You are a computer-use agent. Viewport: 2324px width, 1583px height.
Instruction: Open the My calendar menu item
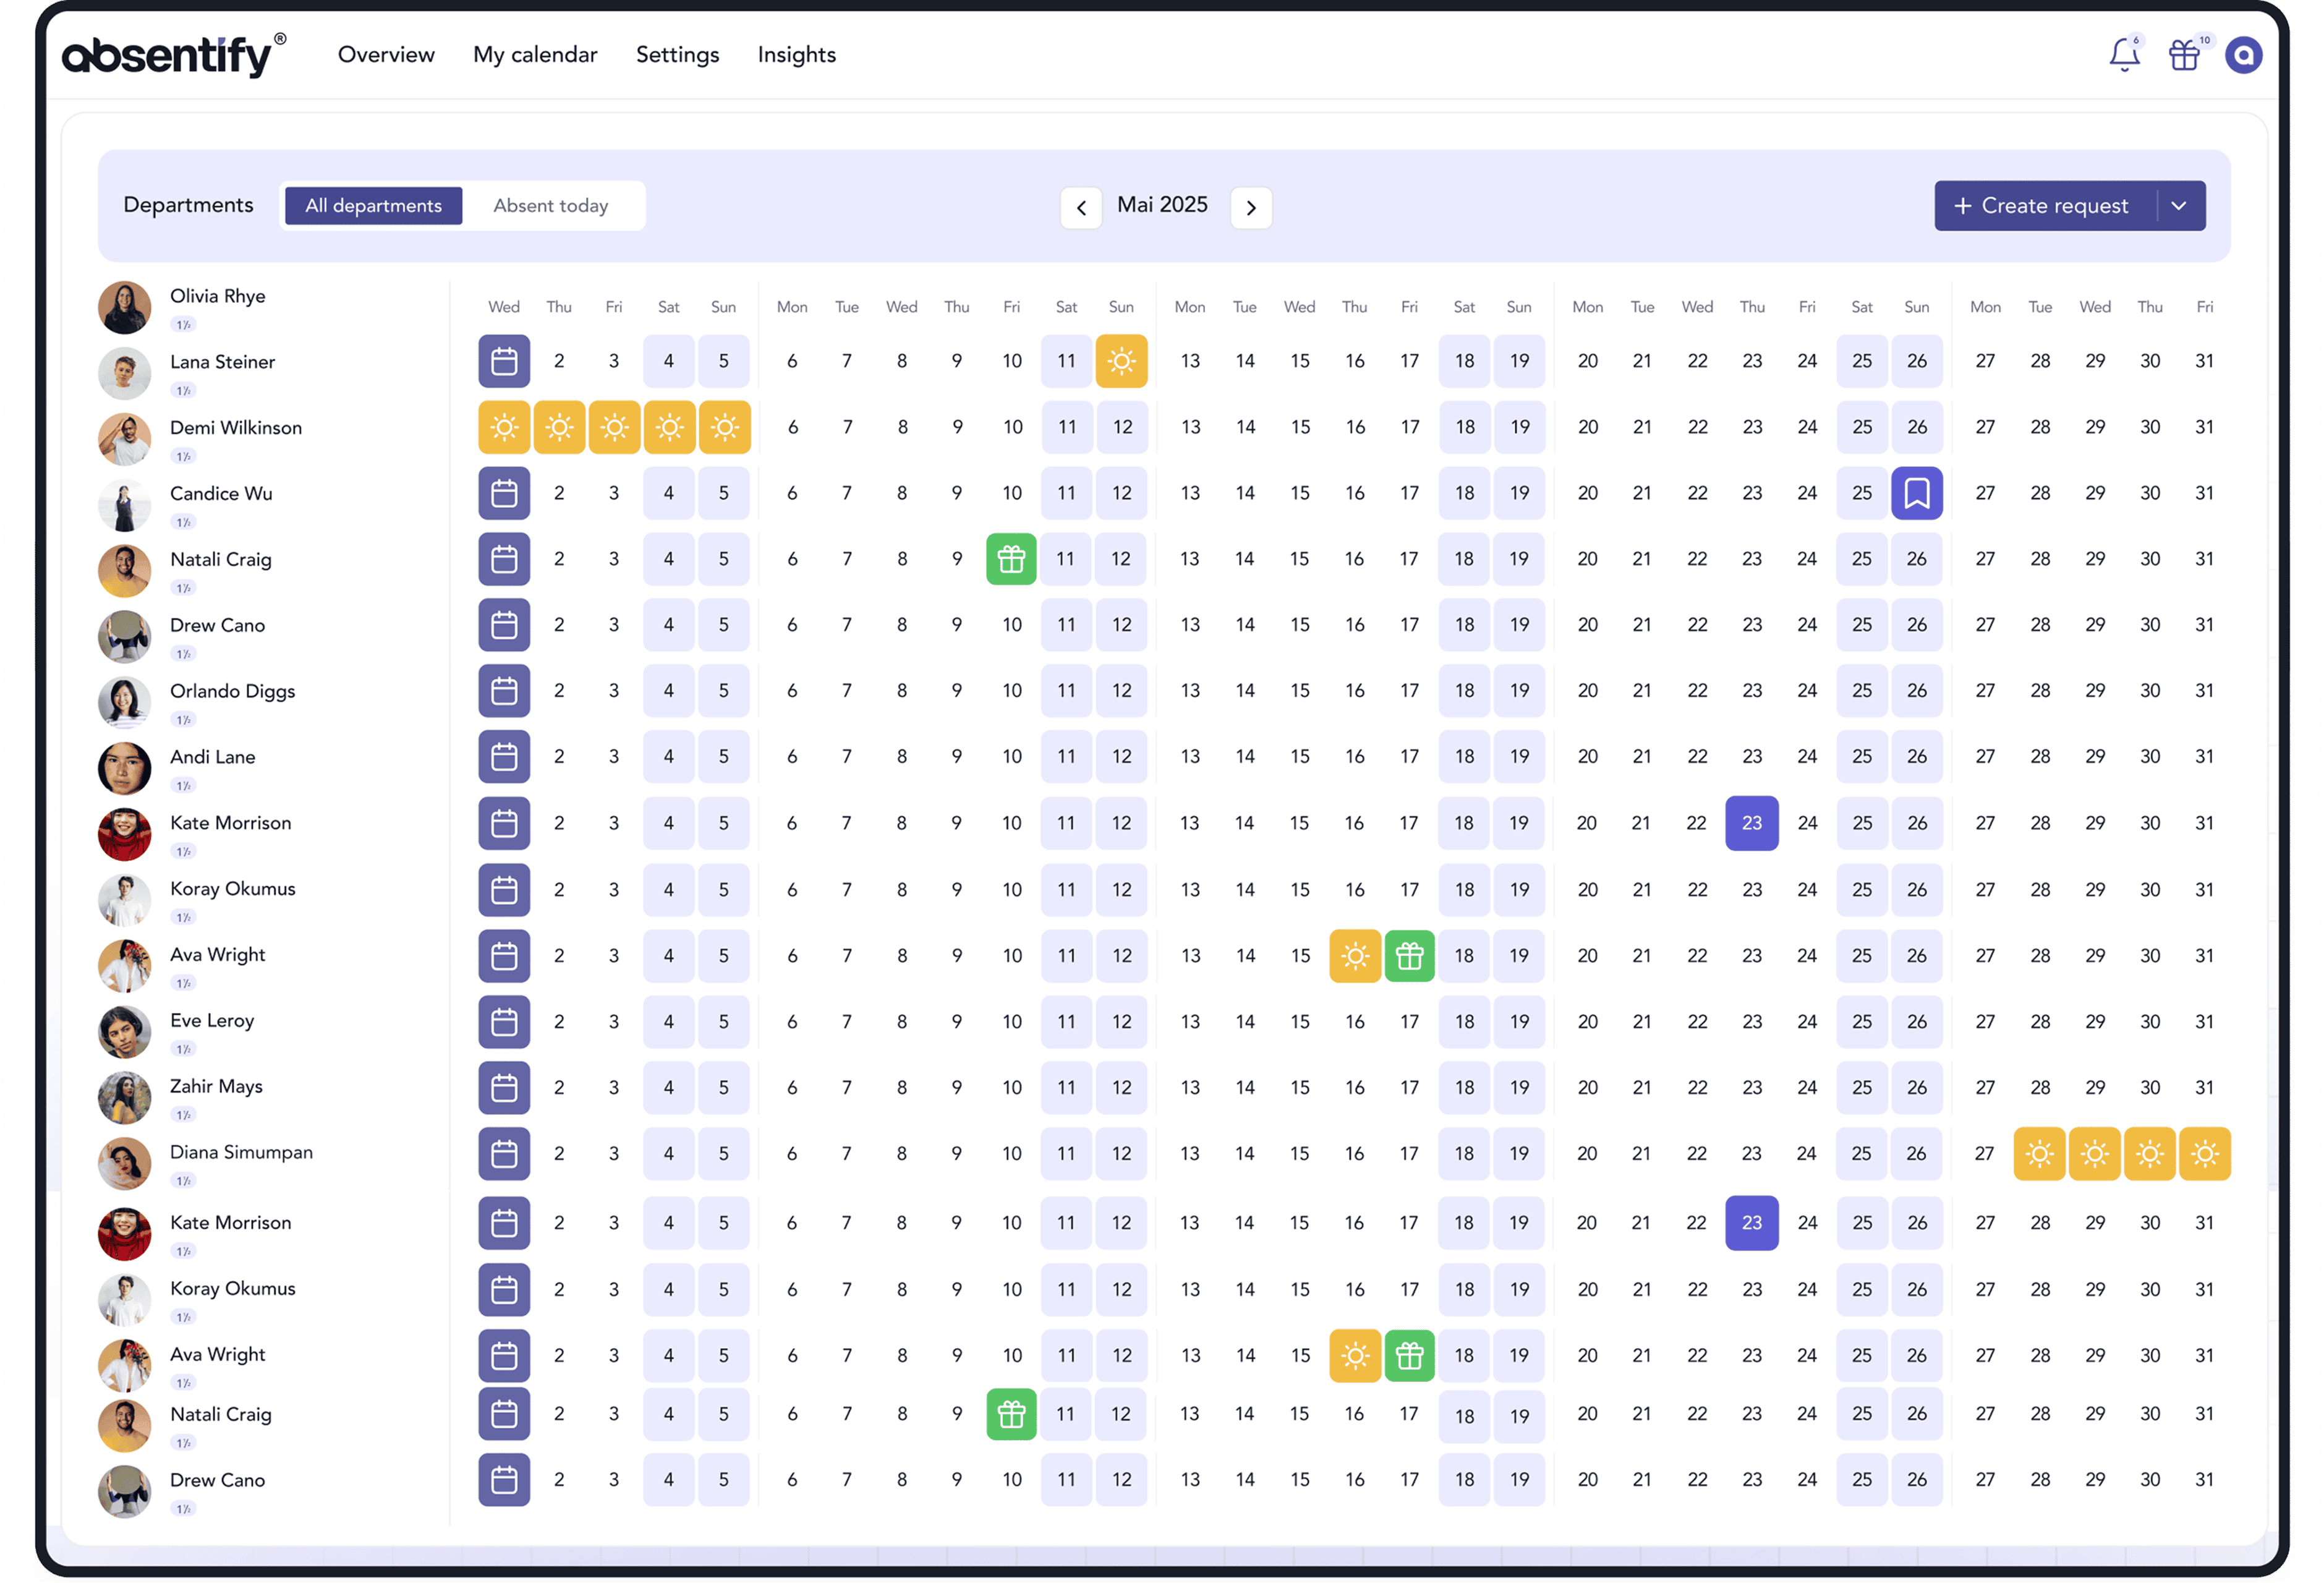tap(535, 55)
